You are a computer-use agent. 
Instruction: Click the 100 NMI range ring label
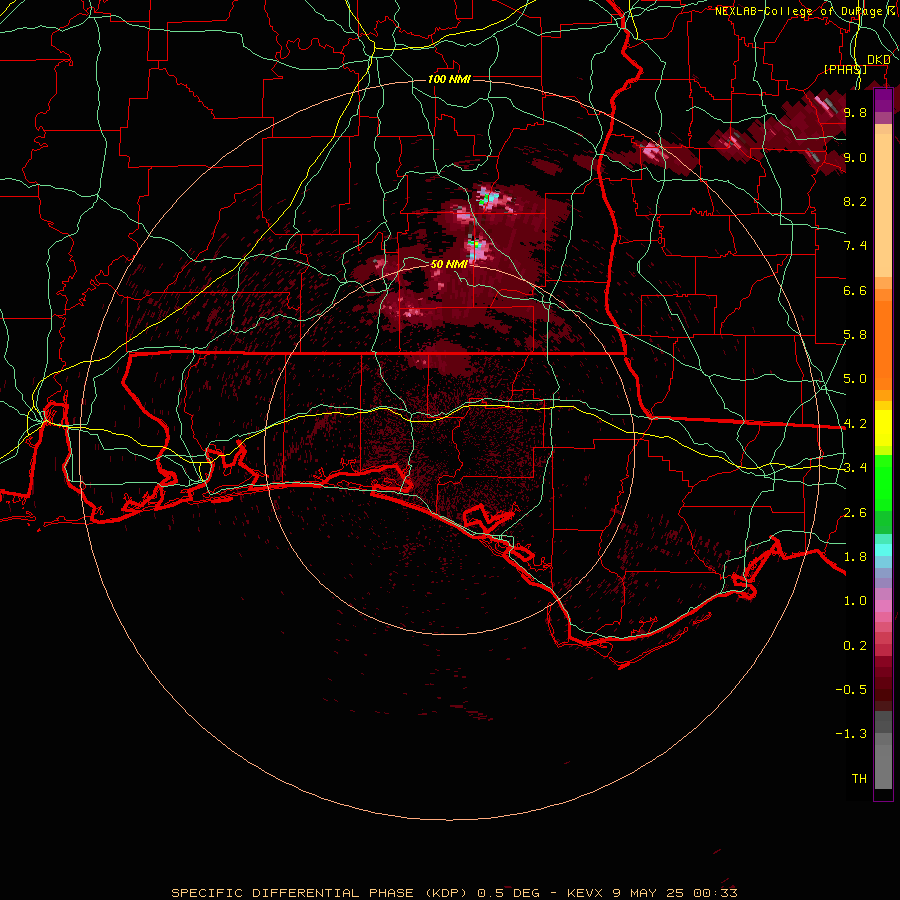click(449, 79)
